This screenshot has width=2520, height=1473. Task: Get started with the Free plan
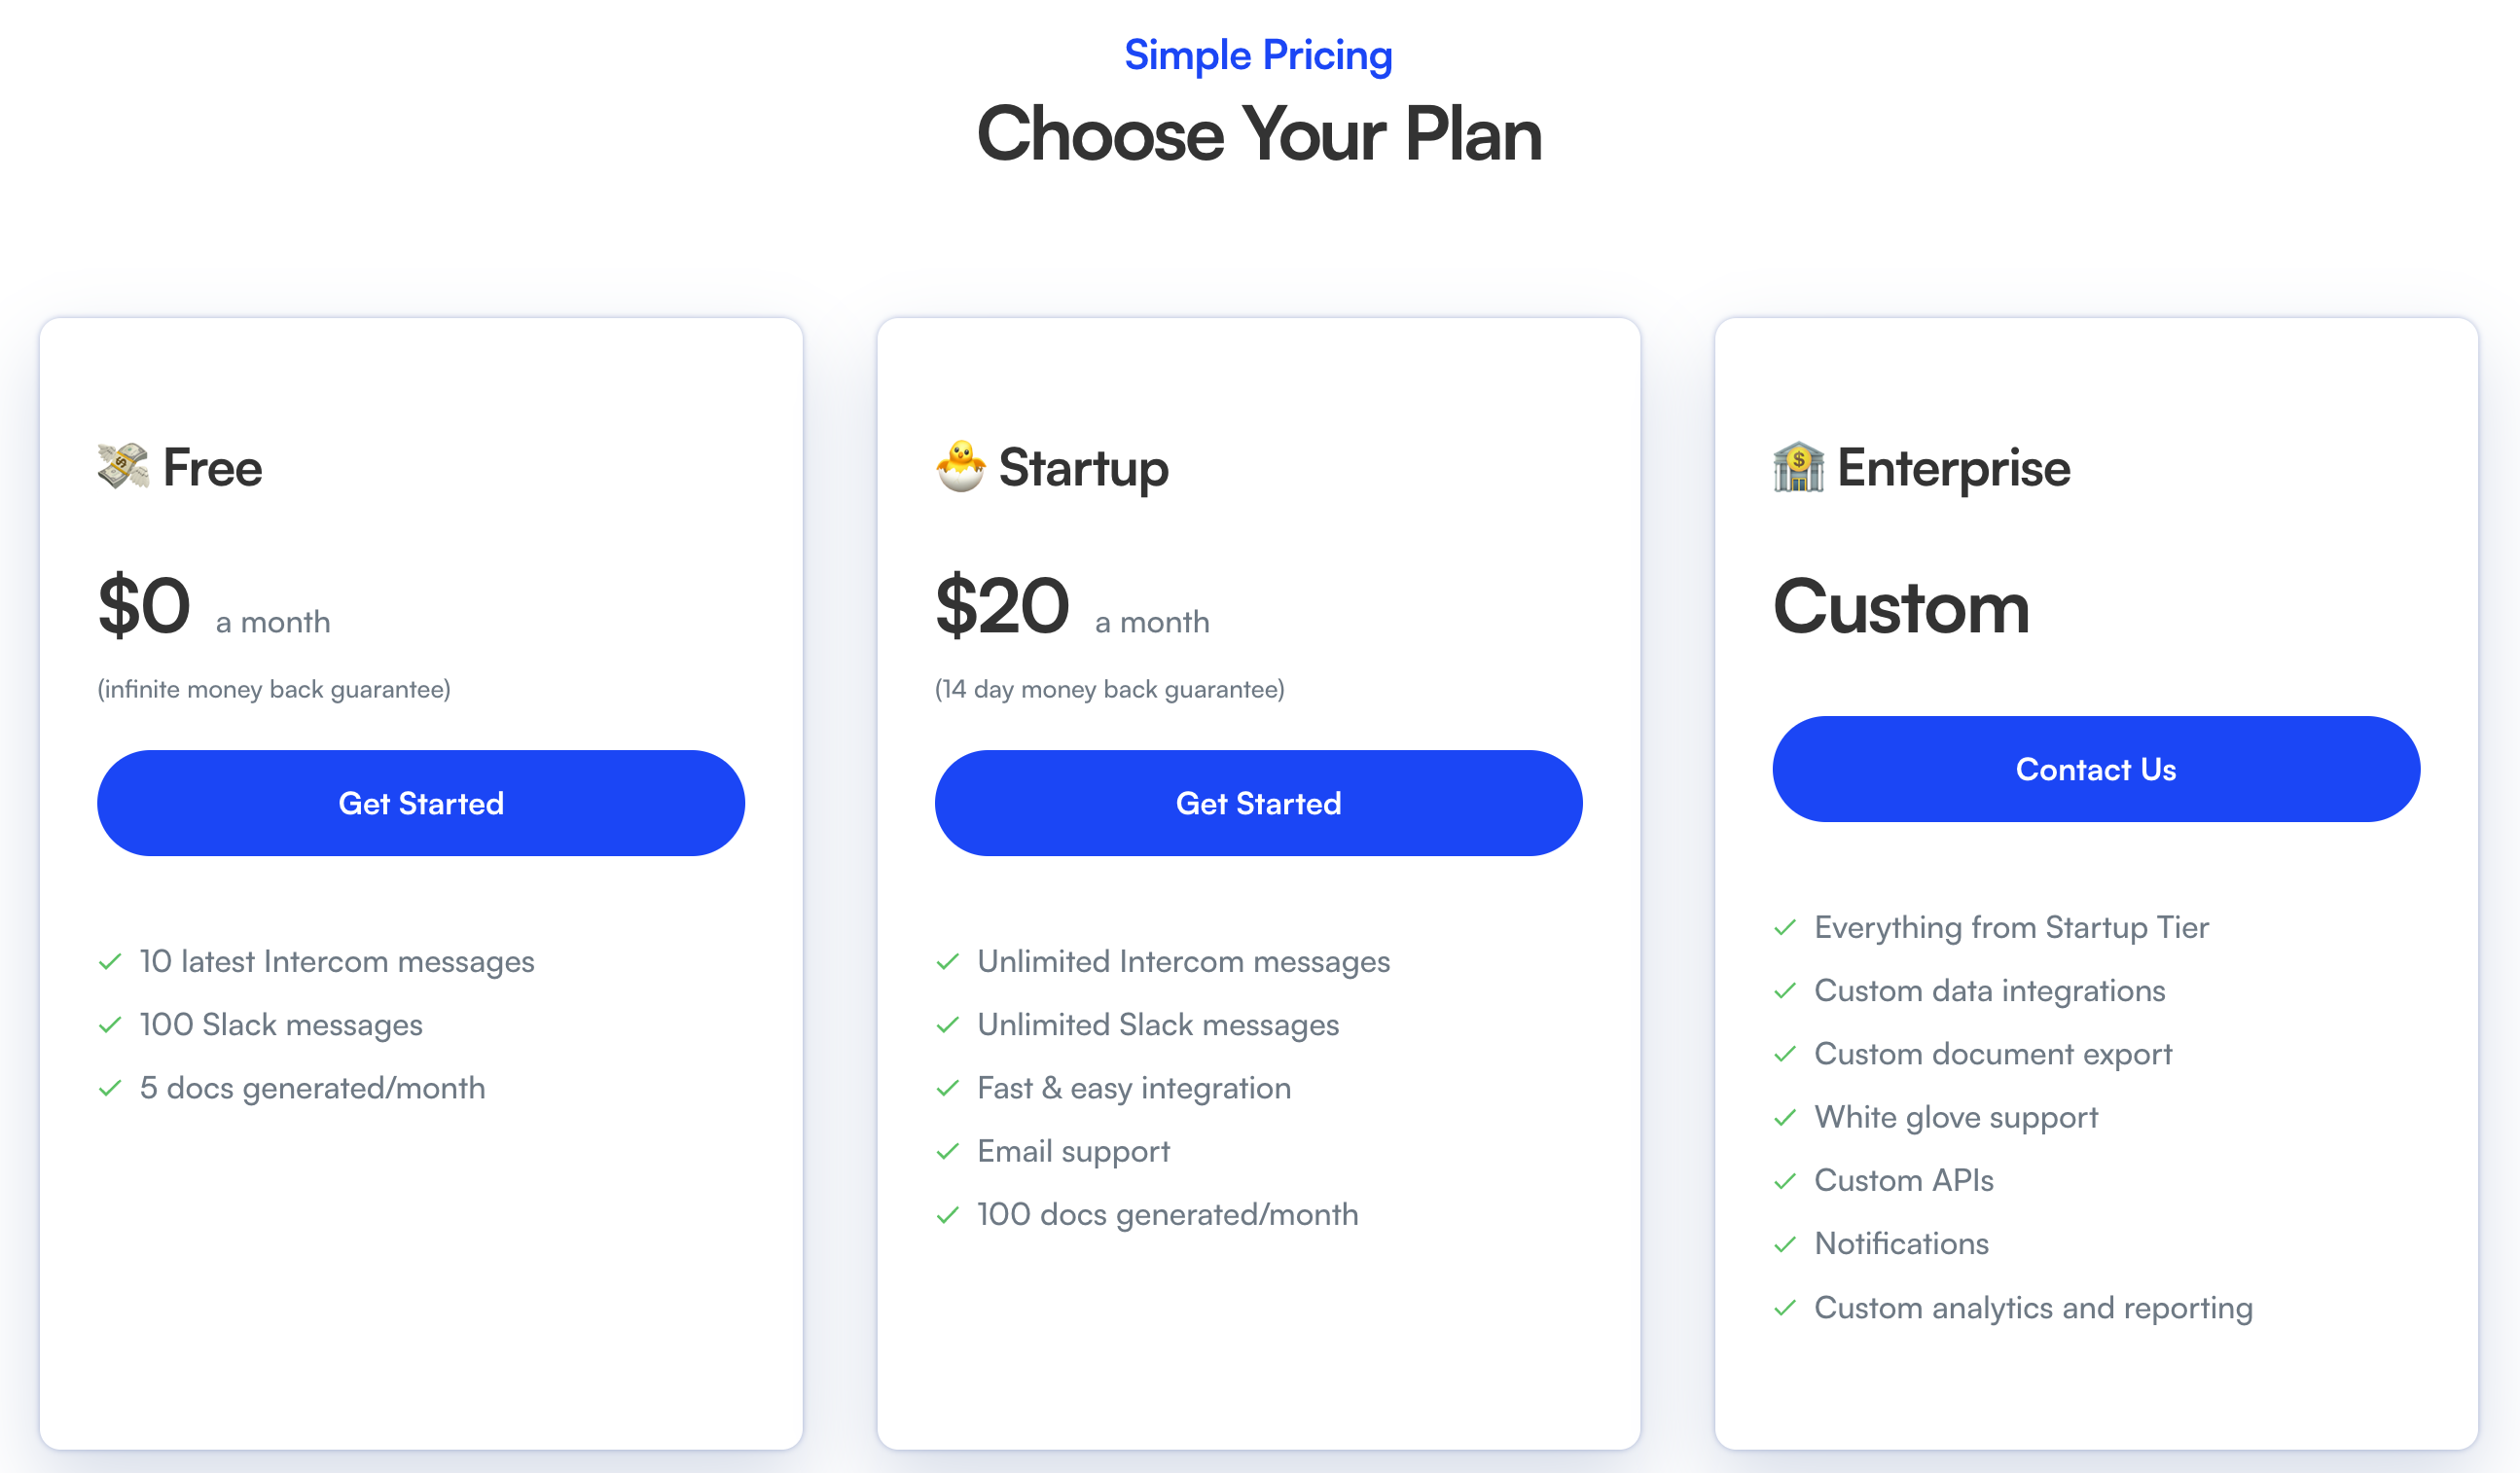point(421,803)
